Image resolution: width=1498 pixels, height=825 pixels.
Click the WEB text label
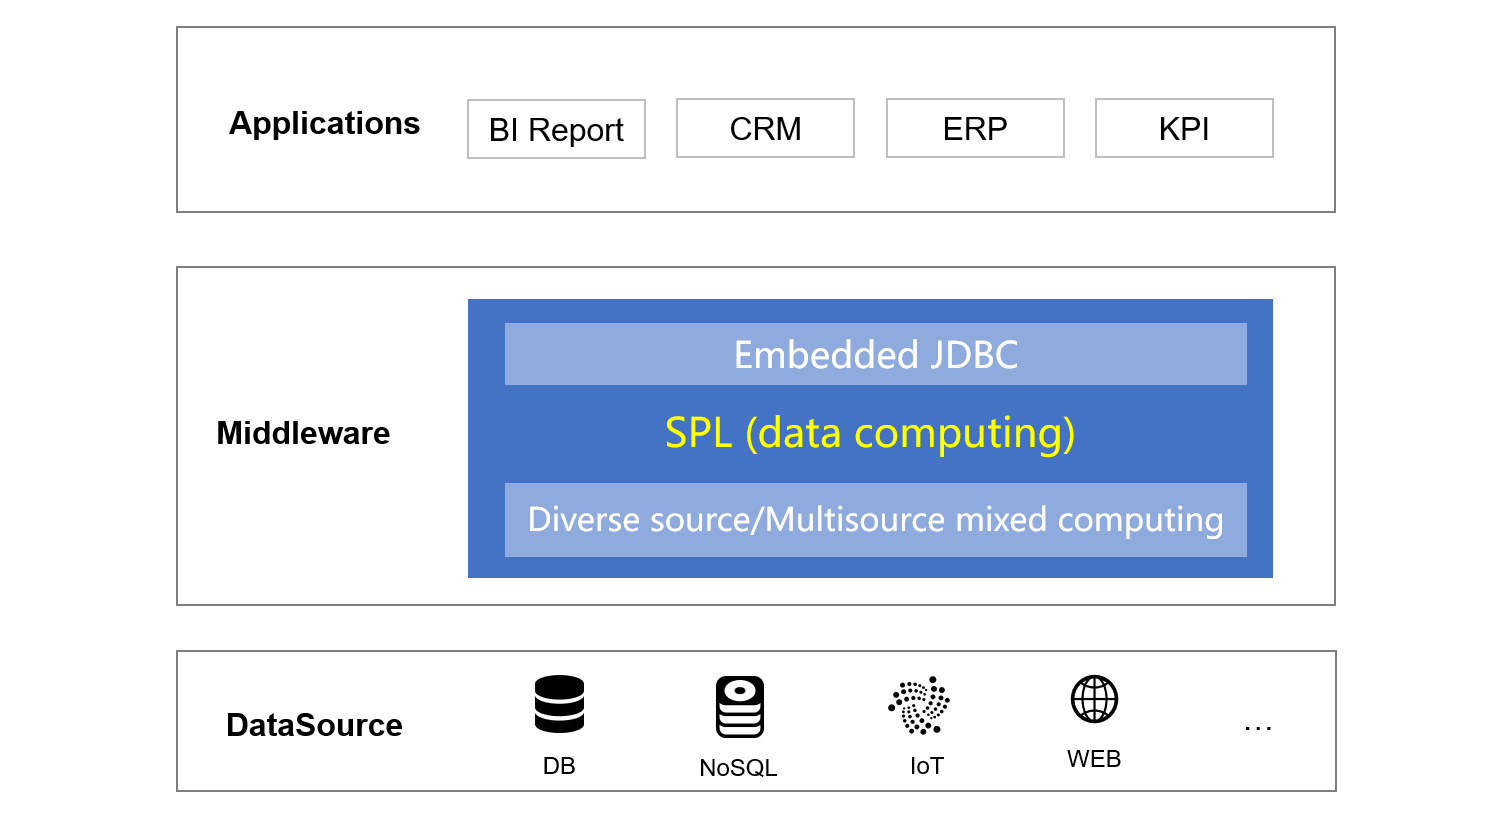(x=1094, y=759)
